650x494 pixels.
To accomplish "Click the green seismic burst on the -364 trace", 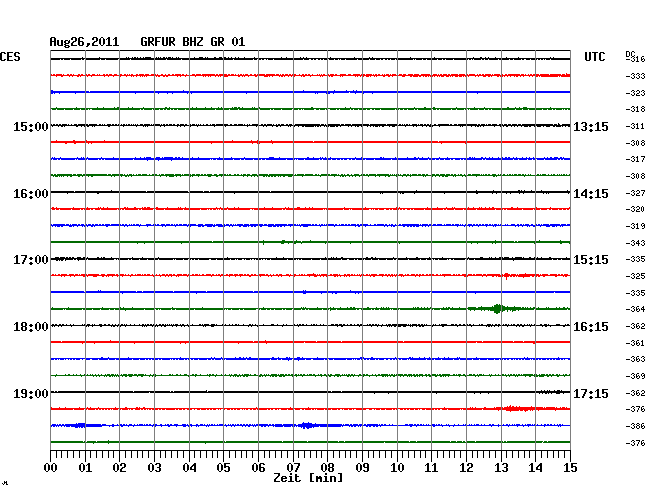I will (497, 309).
